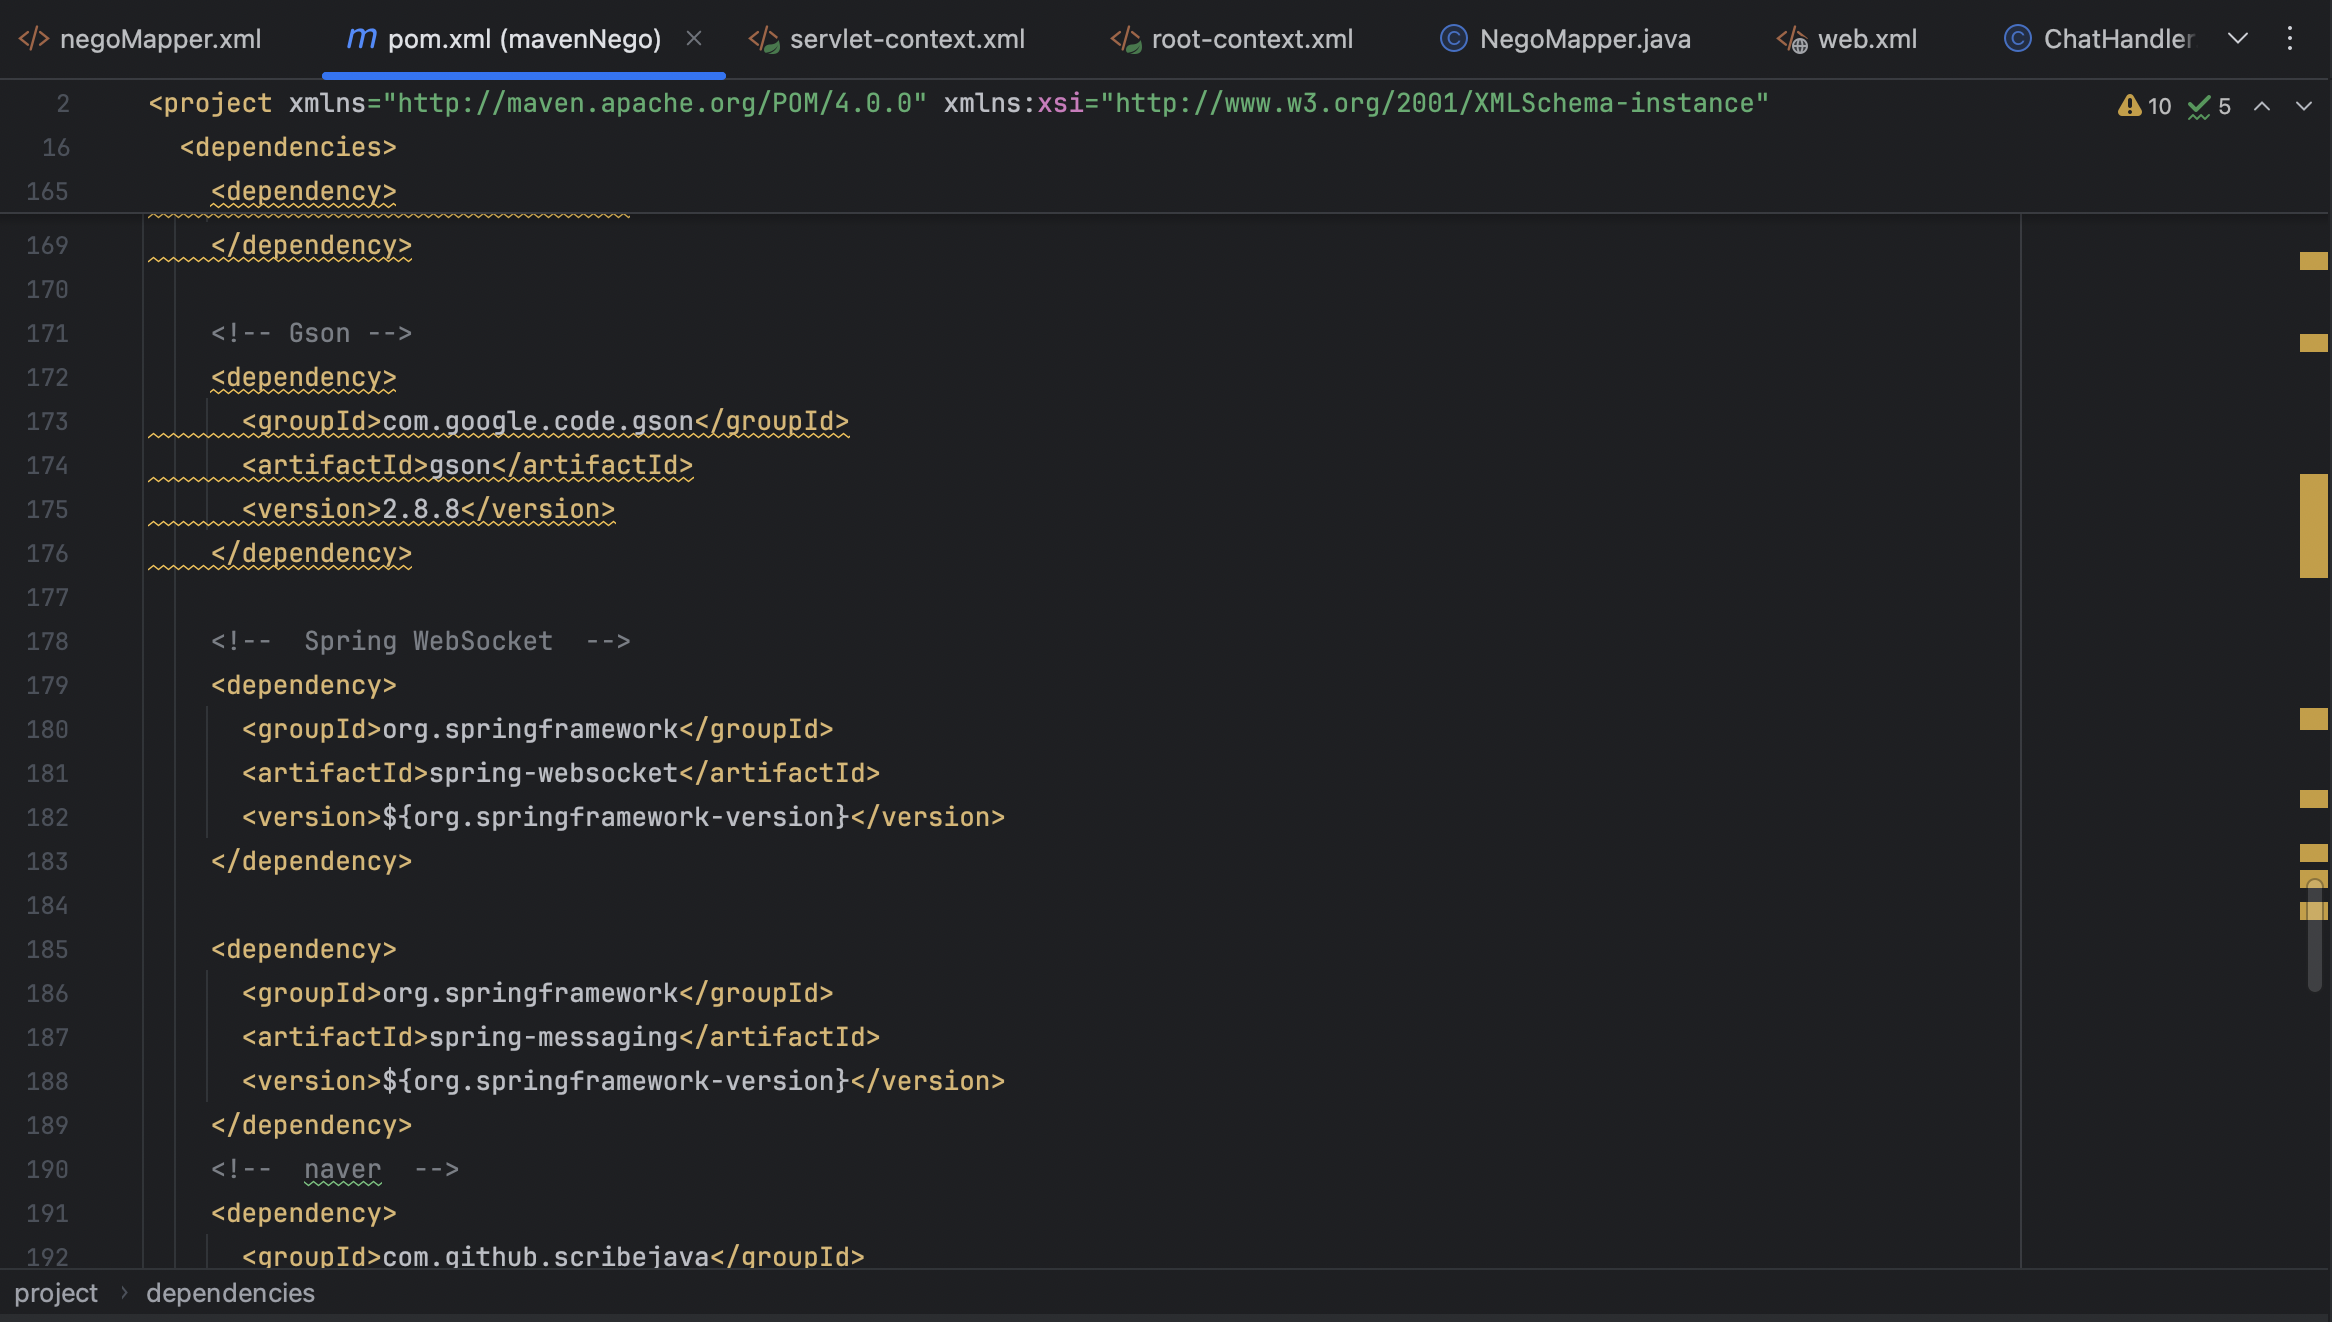Click the Spring XML icon on root-context.xml tab
Viewport: 2332px width, 1322px height.
[1126, 39]
